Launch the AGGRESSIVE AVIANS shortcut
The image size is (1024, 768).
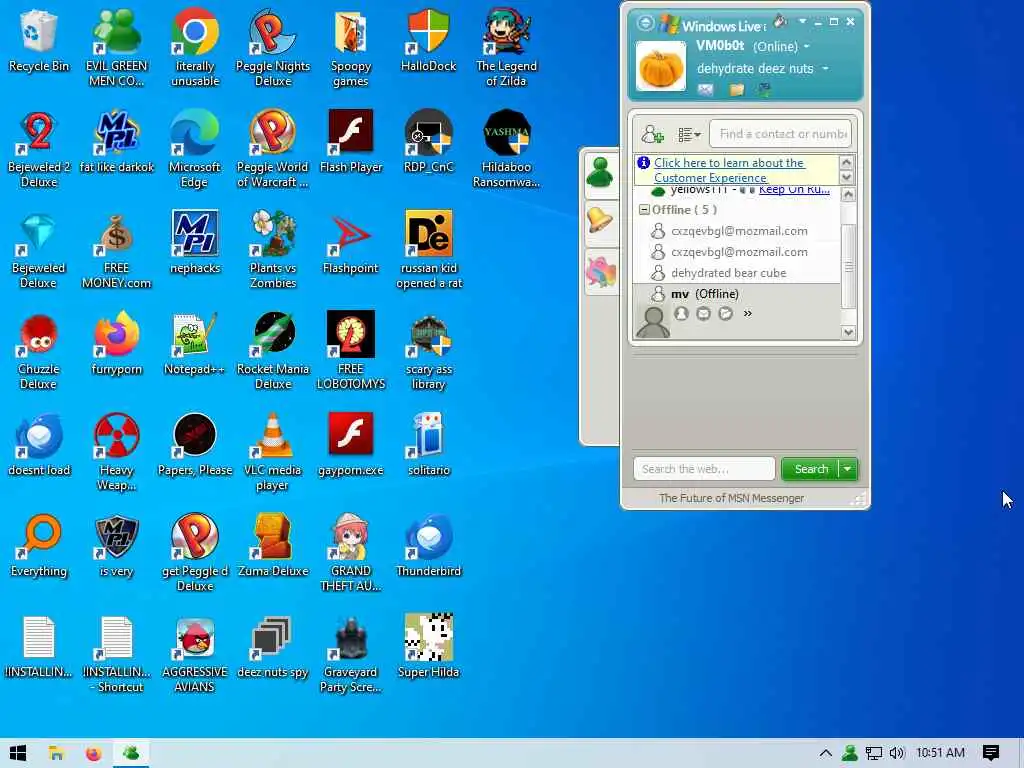click(195, 655)
